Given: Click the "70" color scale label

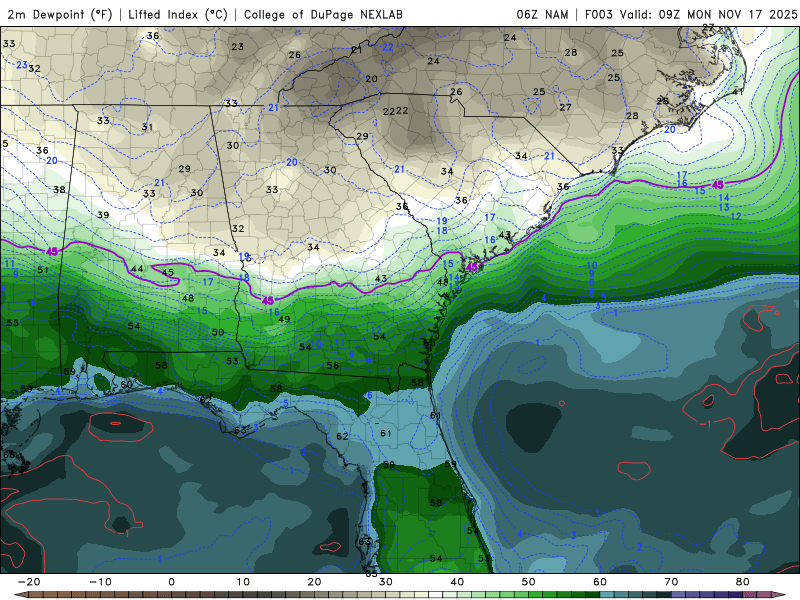Looking at the screenshot, I should coord(671,582).
